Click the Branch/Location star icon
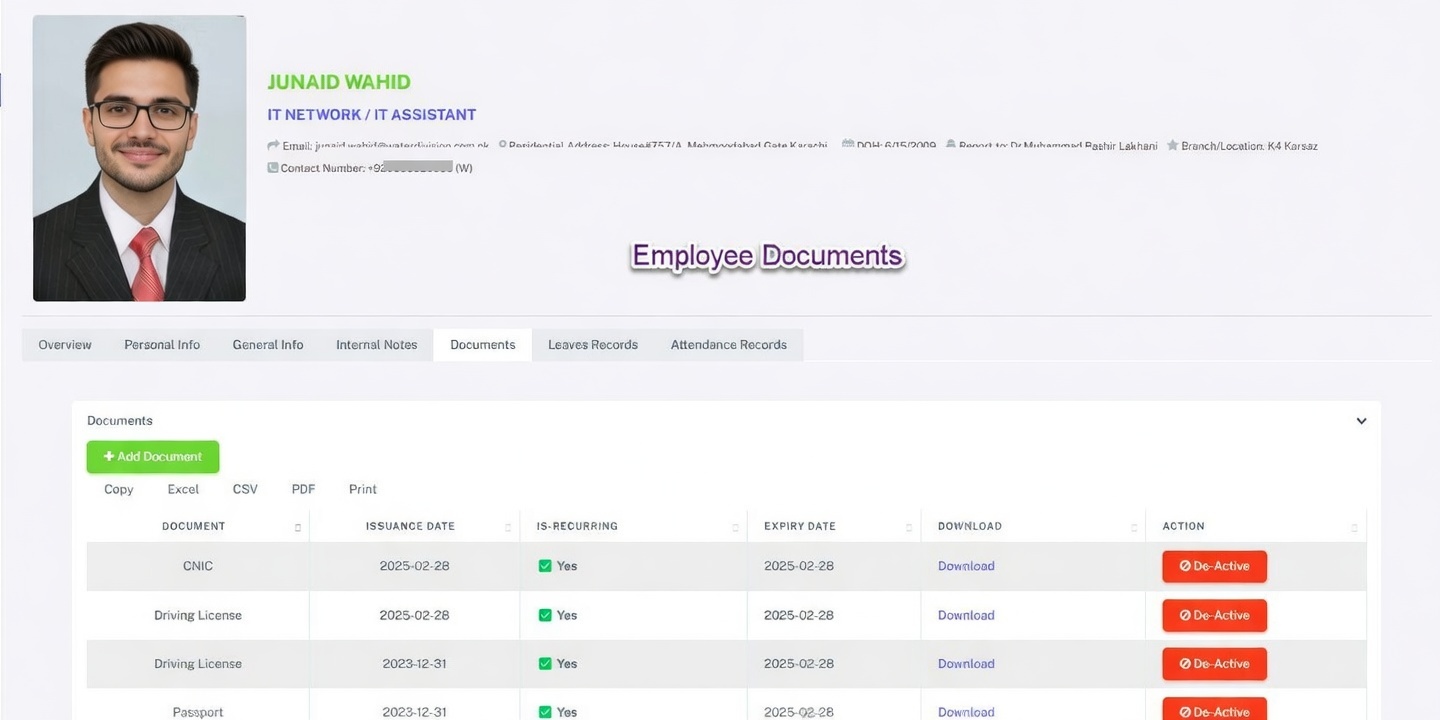The height and width of the screenshot is (720, 1440). (1172, 146)
